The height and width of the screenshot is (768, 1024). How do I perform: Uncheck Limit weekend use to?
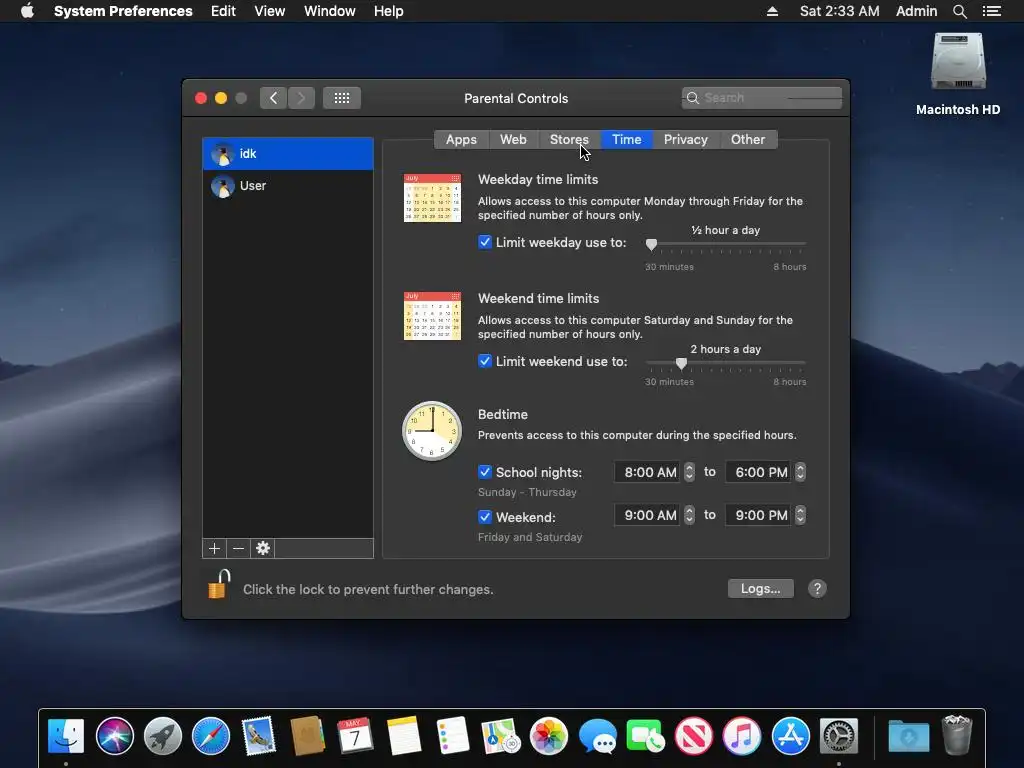point(485,361)
